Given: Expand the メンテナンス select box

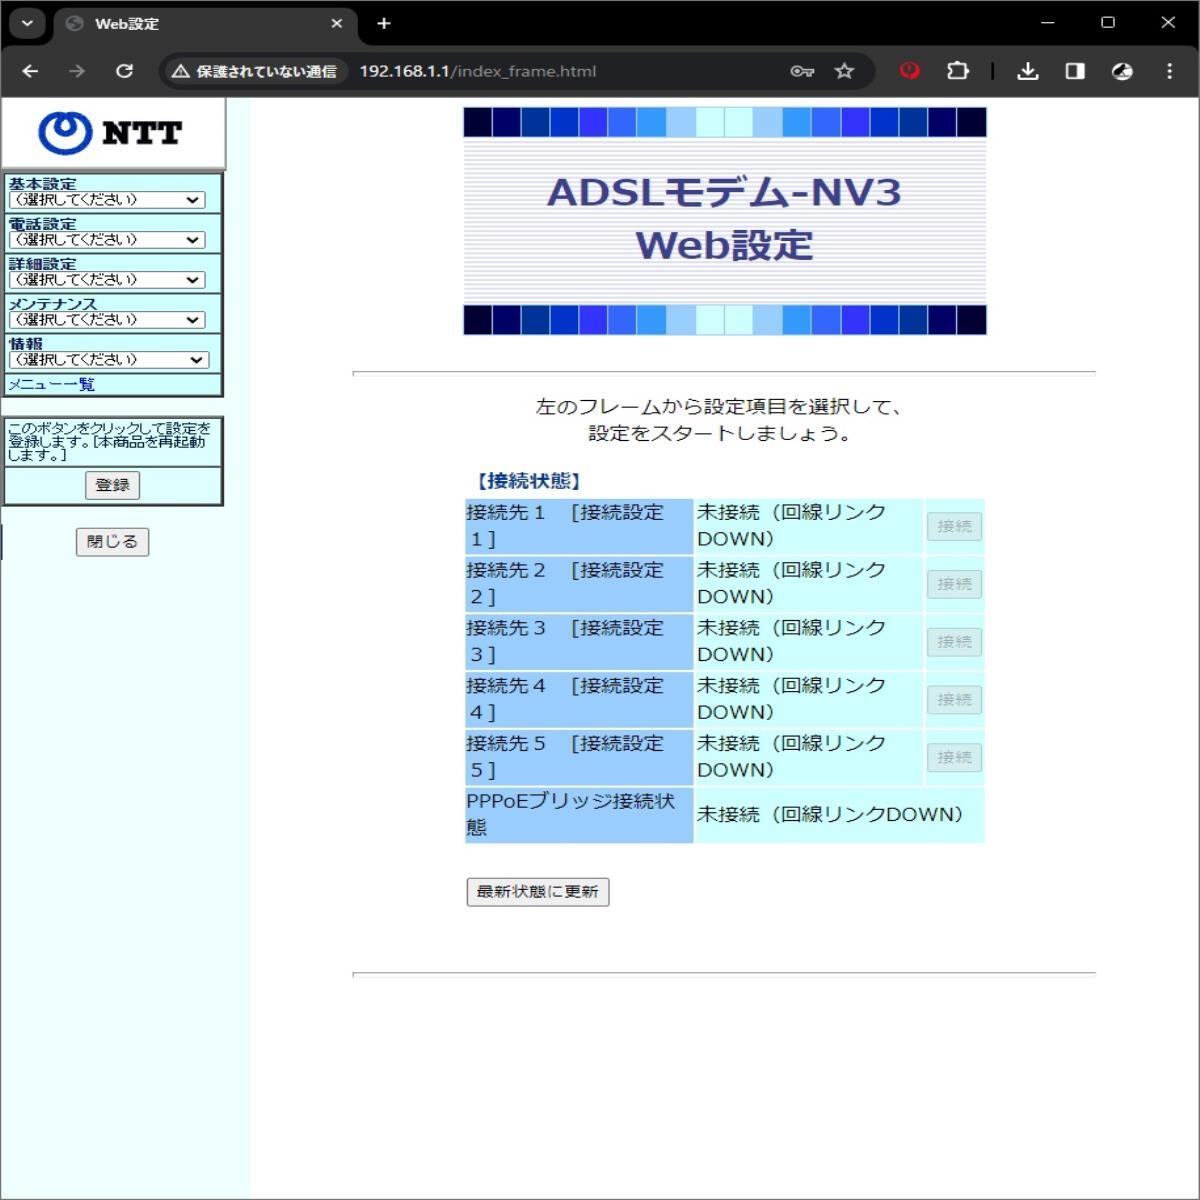Looking at the screenshot, I should (107, 320).
